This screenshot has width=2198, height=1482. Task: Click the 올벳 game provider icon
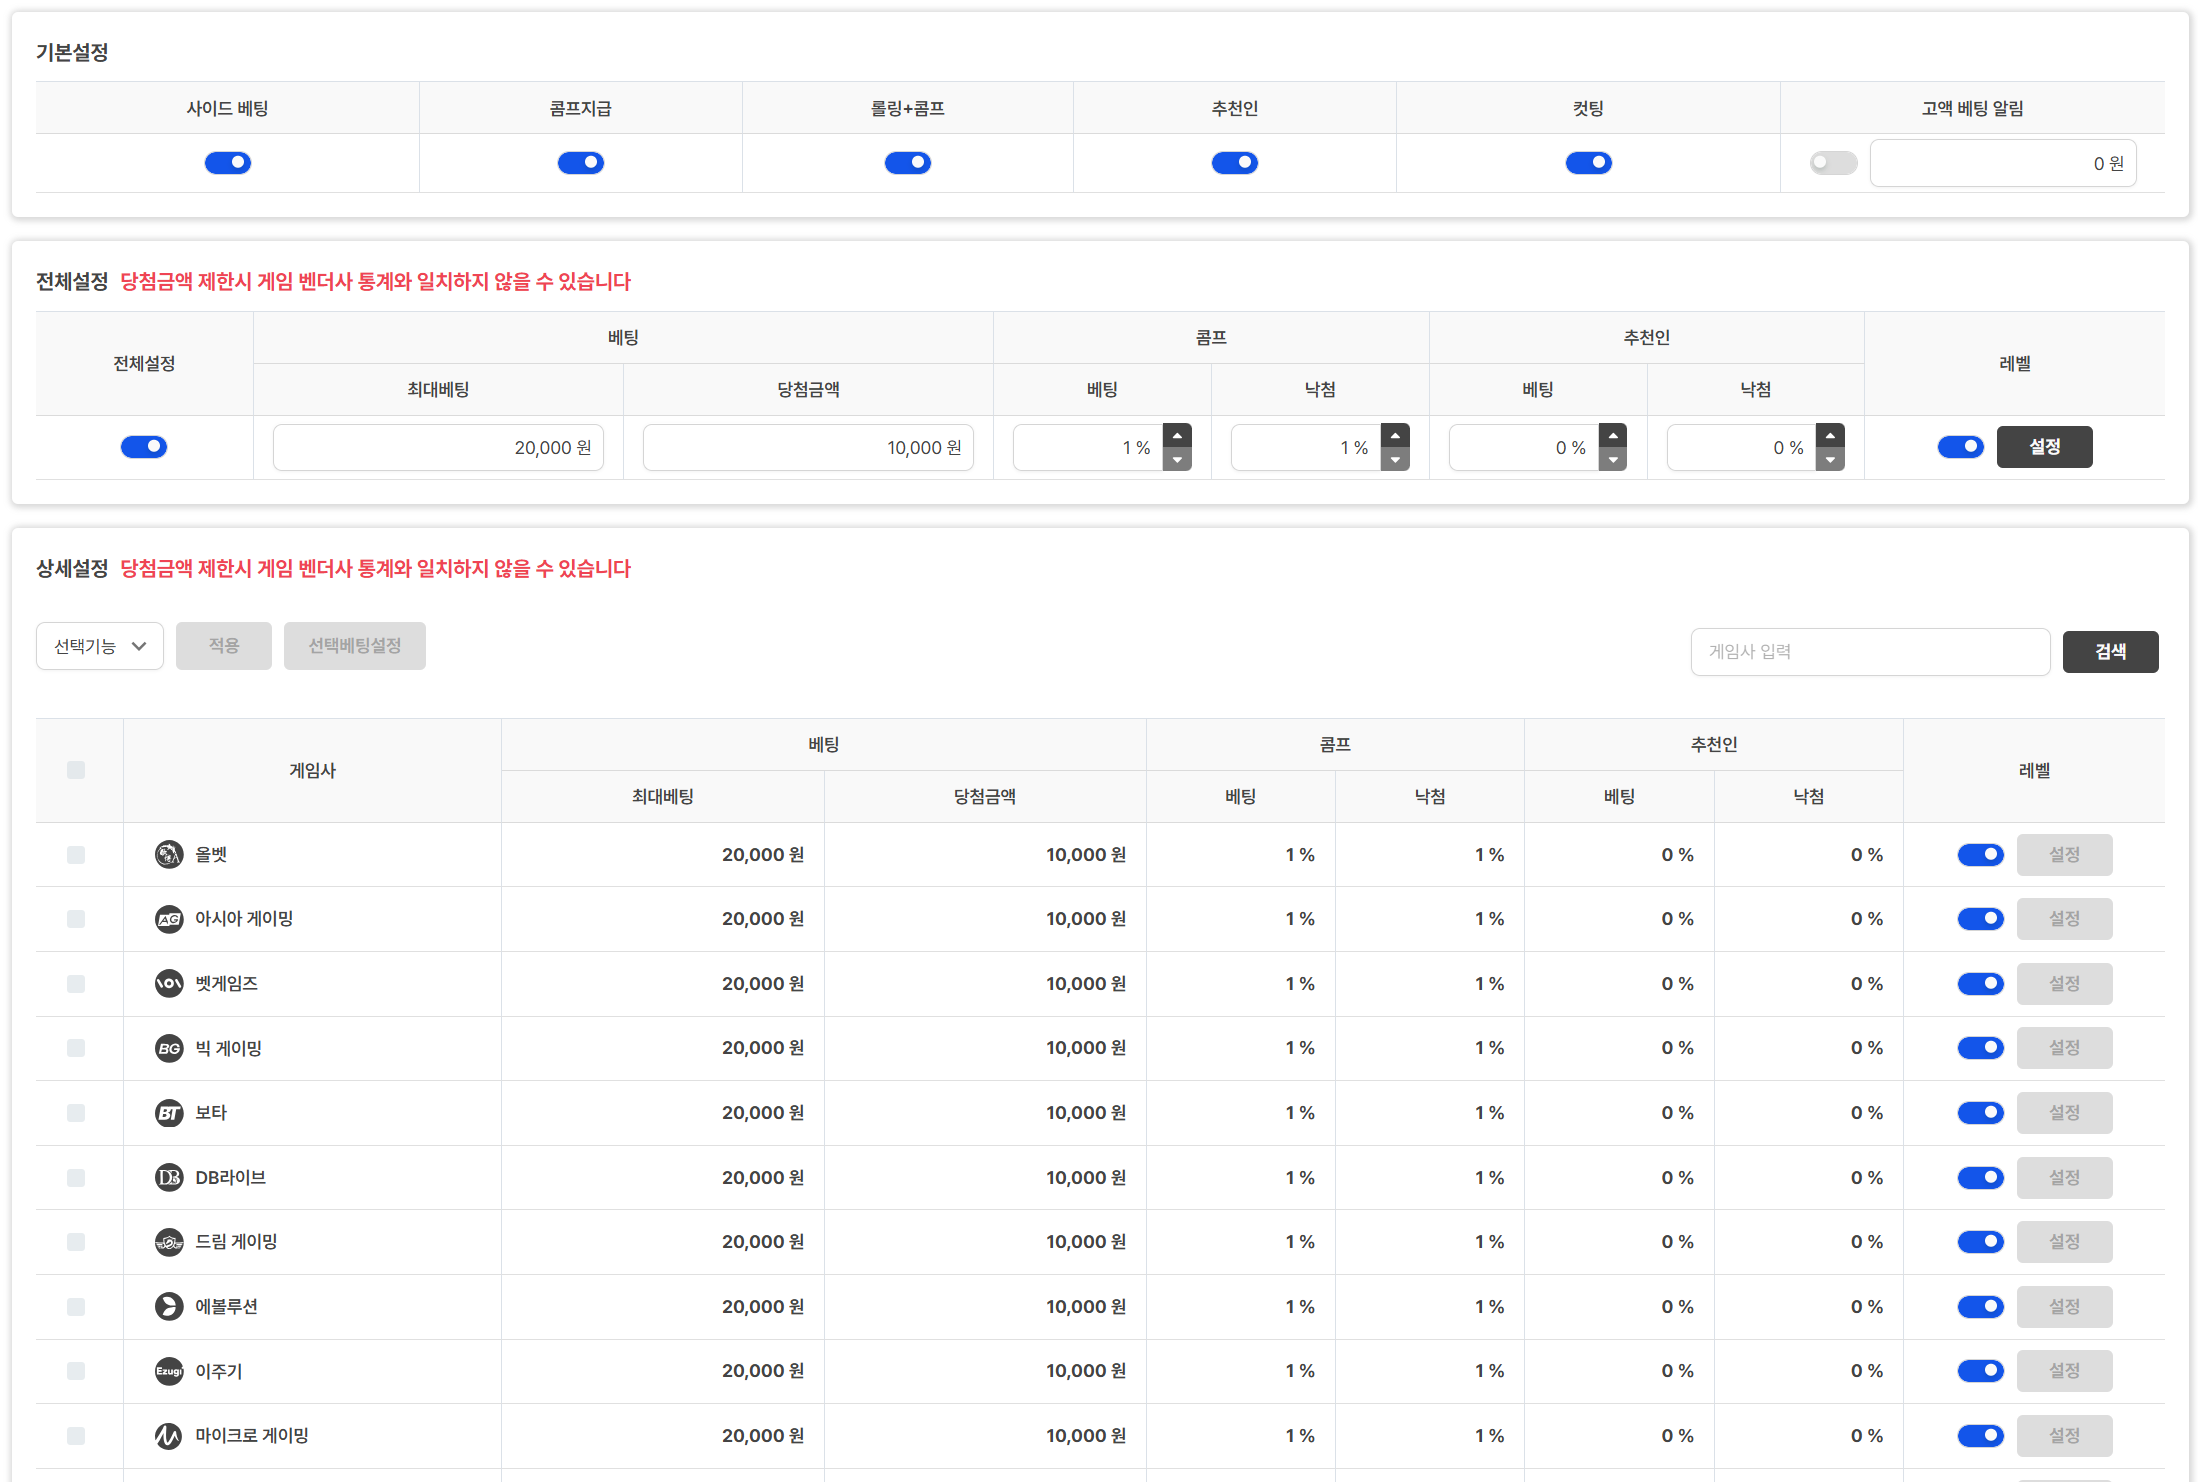(169, 854)
